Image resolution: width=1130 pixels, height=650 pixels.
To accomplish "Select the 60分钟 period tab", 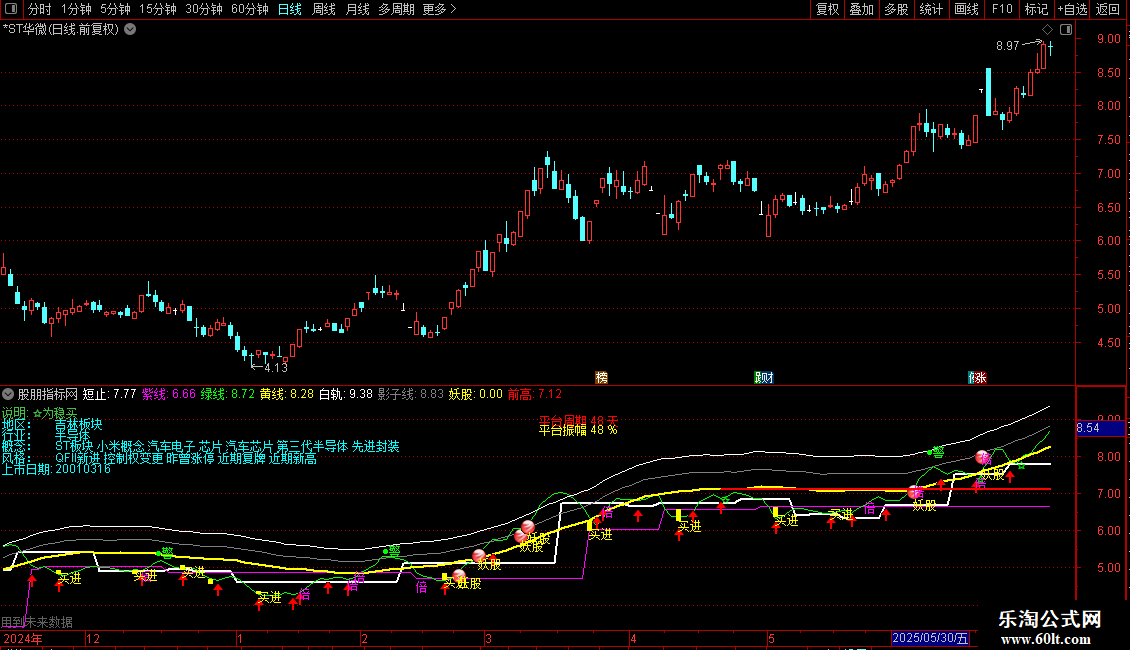I will tap(250, 9).
